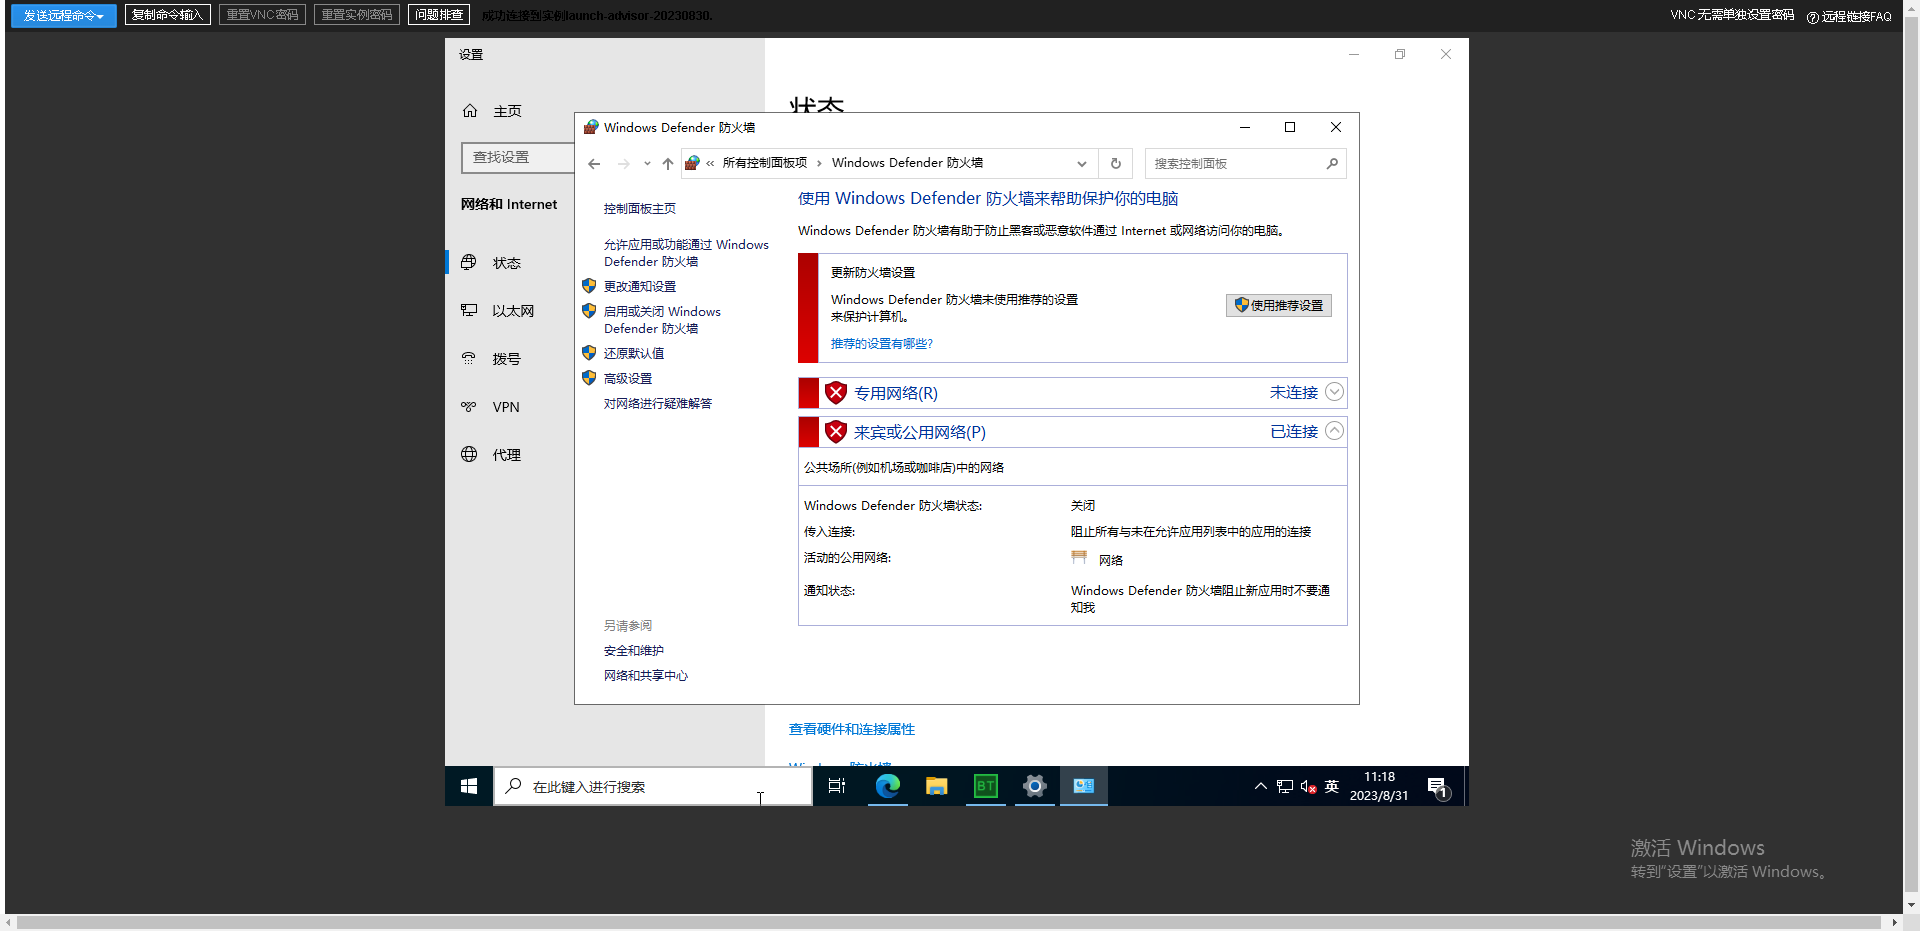Screen dimensions: 1920x931
Task: Switch to Control Panel window on taskbar
Action: 1083,787
